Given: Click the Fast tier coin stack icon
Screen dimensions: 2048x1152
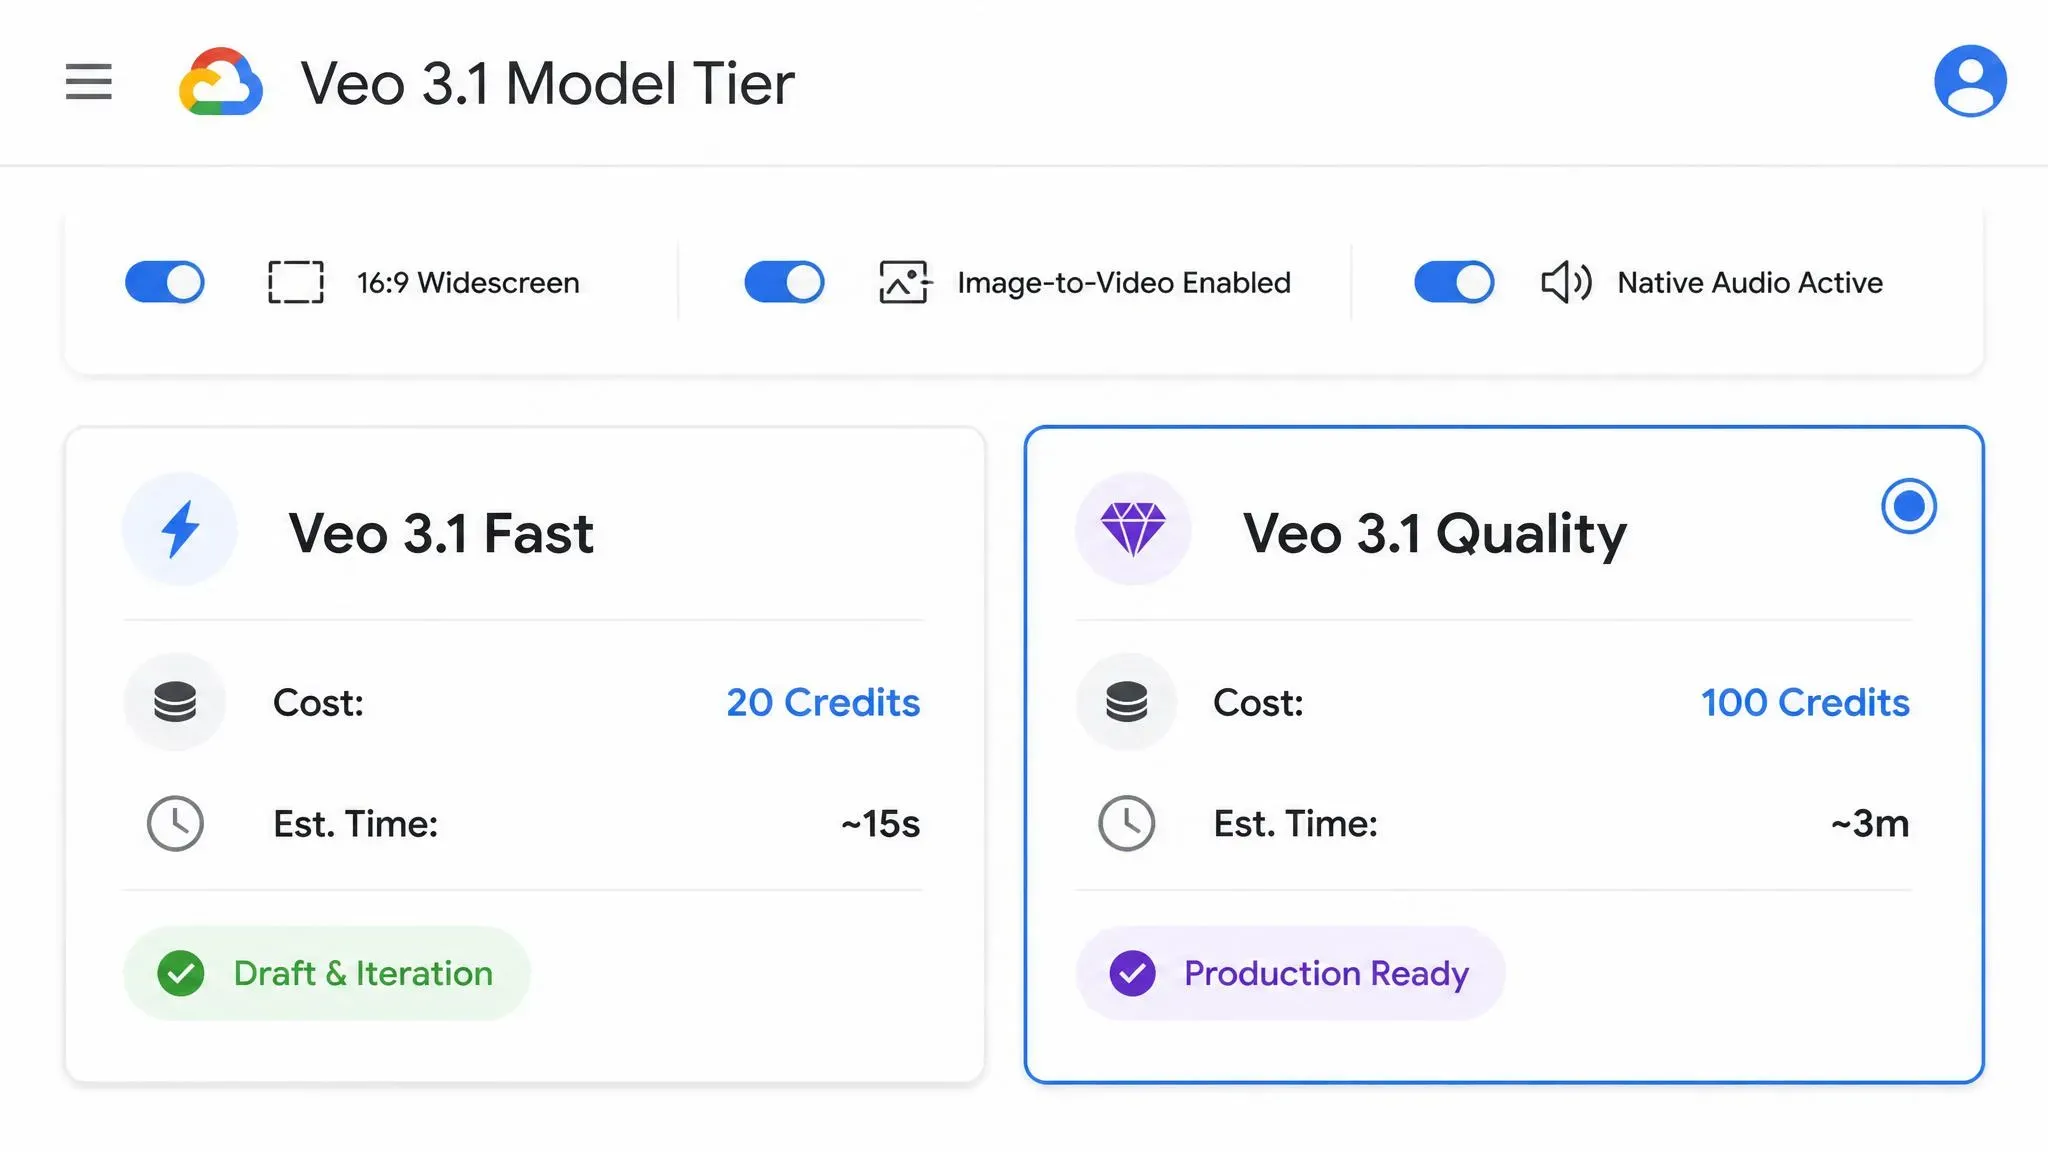Looking at the screenshot, I should pos(175,702).
